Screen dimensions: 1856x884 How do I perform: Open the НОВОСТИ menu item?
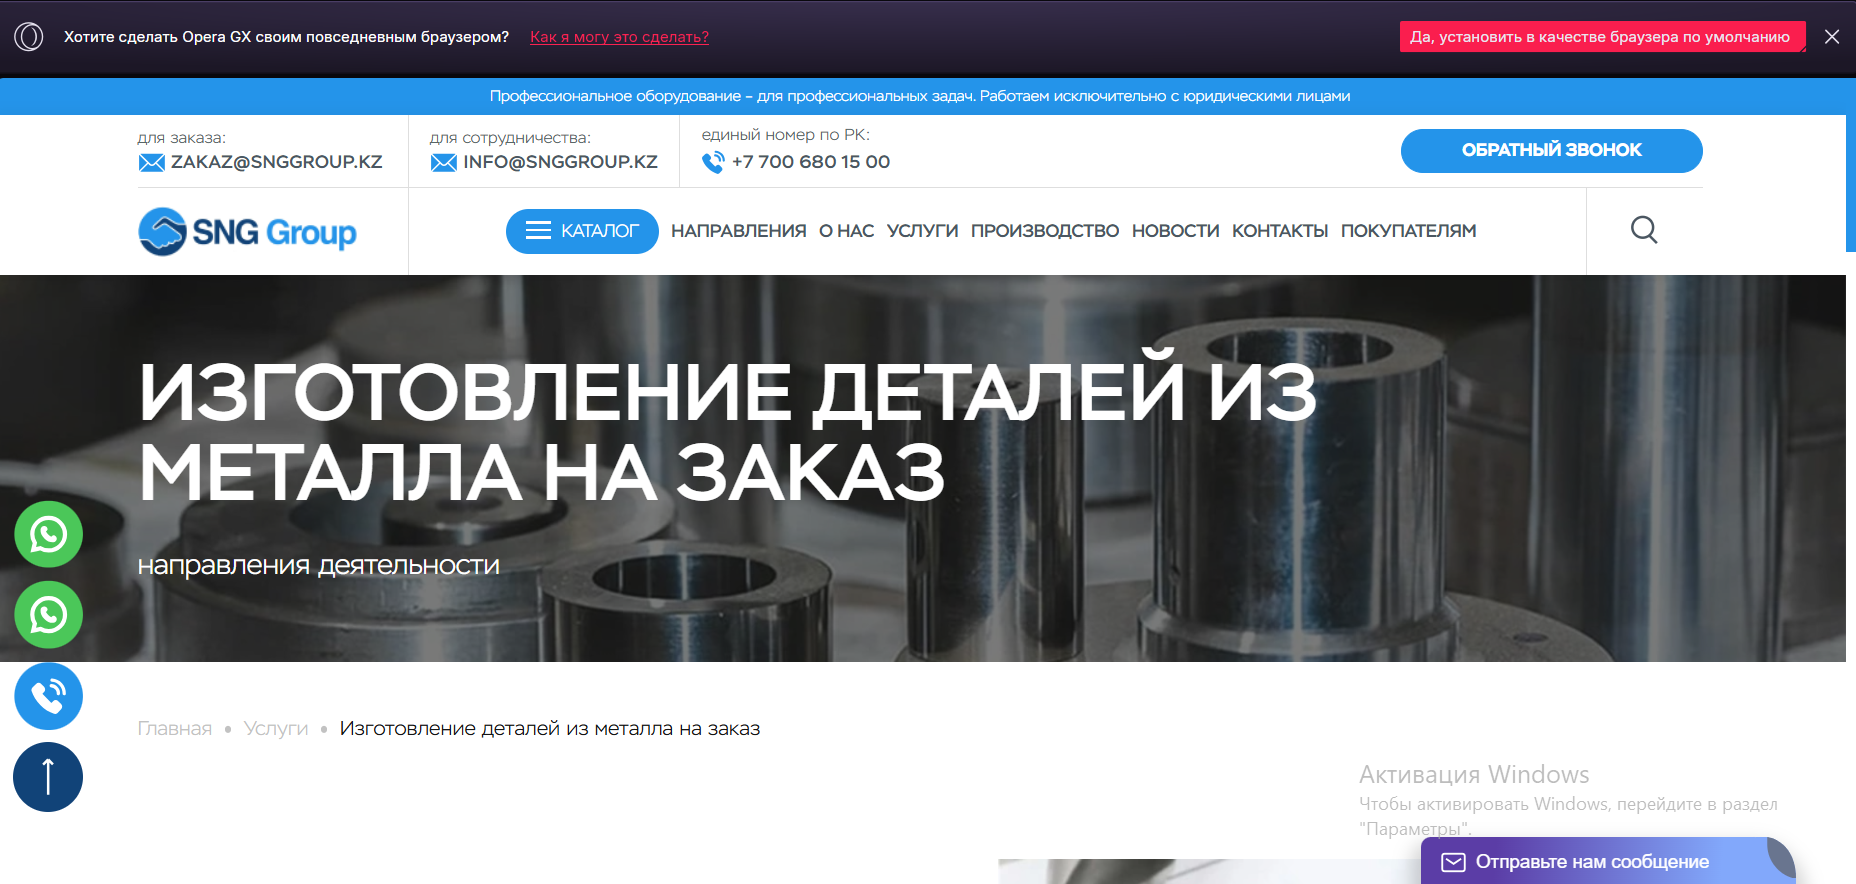coord(1175,231)
